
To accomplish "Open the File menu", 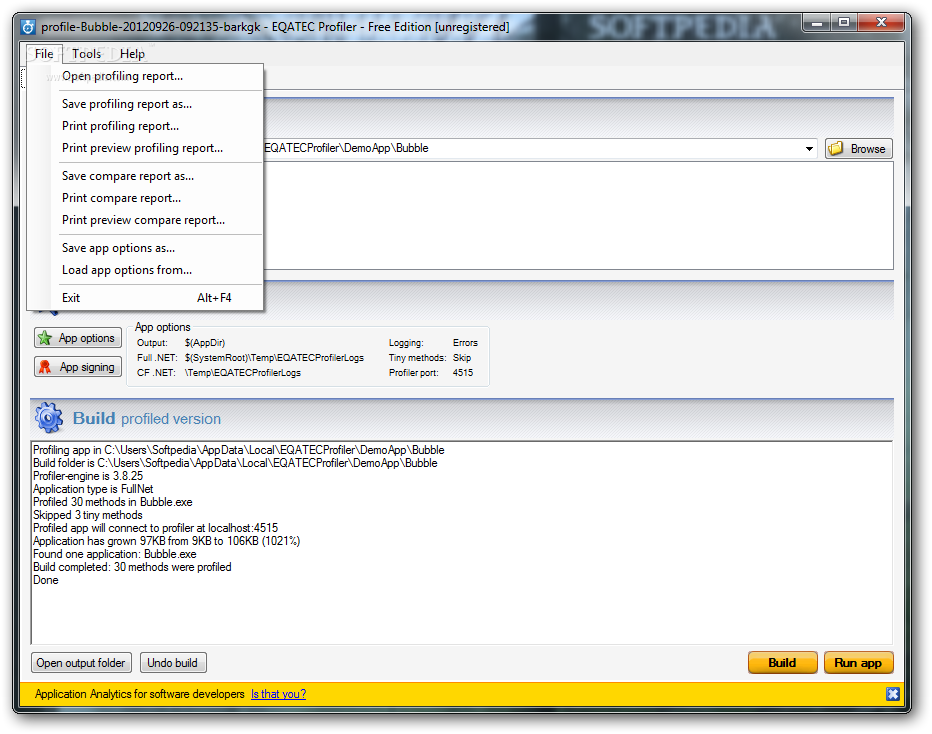I will pos(44,54).
